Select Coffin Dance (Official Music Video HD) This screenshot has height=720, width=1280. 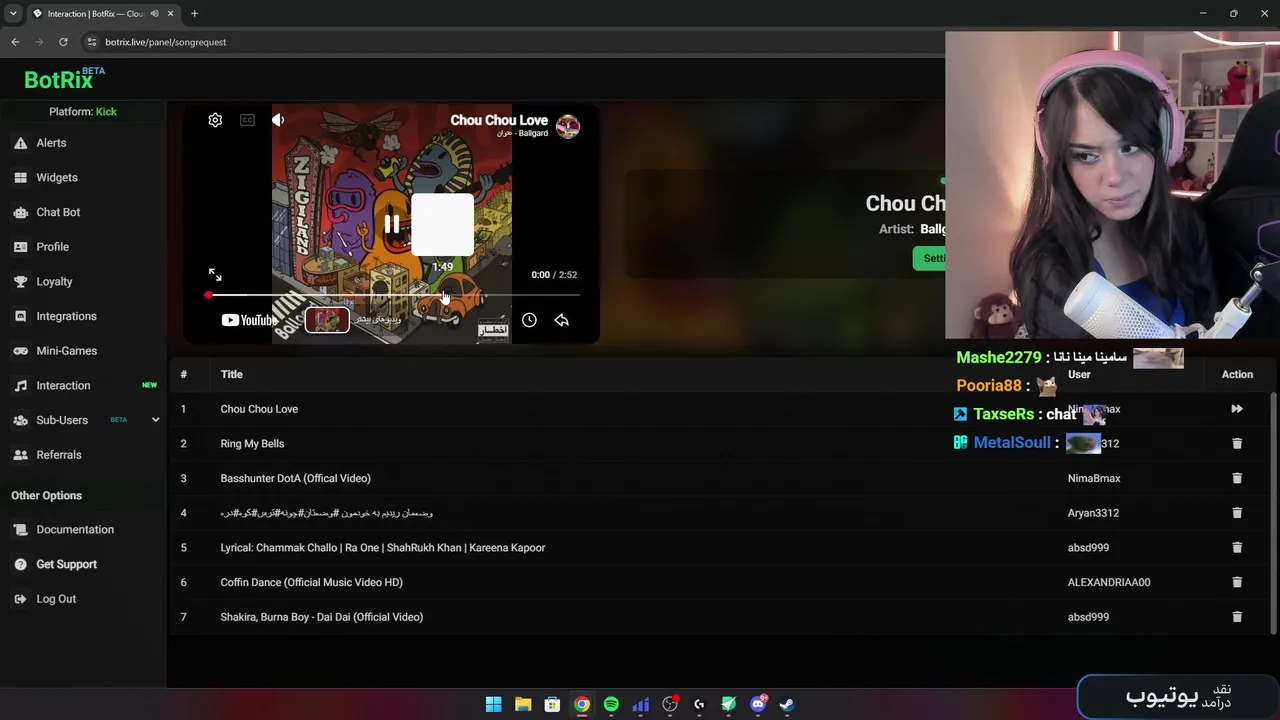tap(311, 582)
